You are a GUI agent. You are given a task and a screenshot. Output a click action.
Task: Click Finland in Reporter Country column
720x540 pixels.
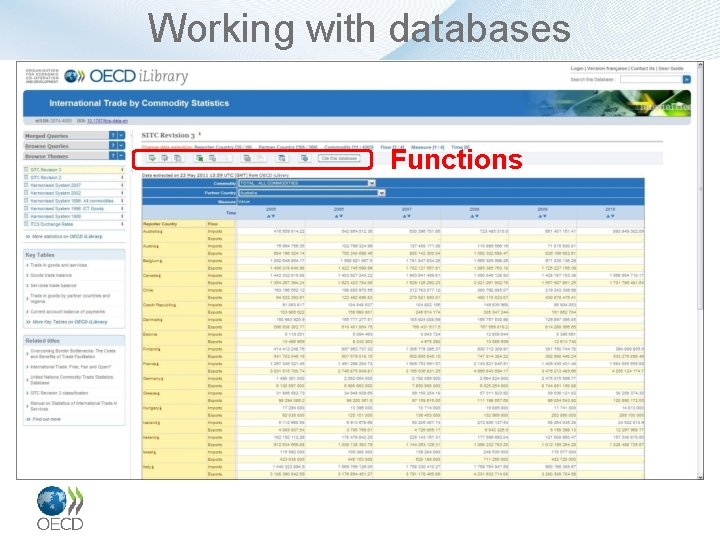150,349
